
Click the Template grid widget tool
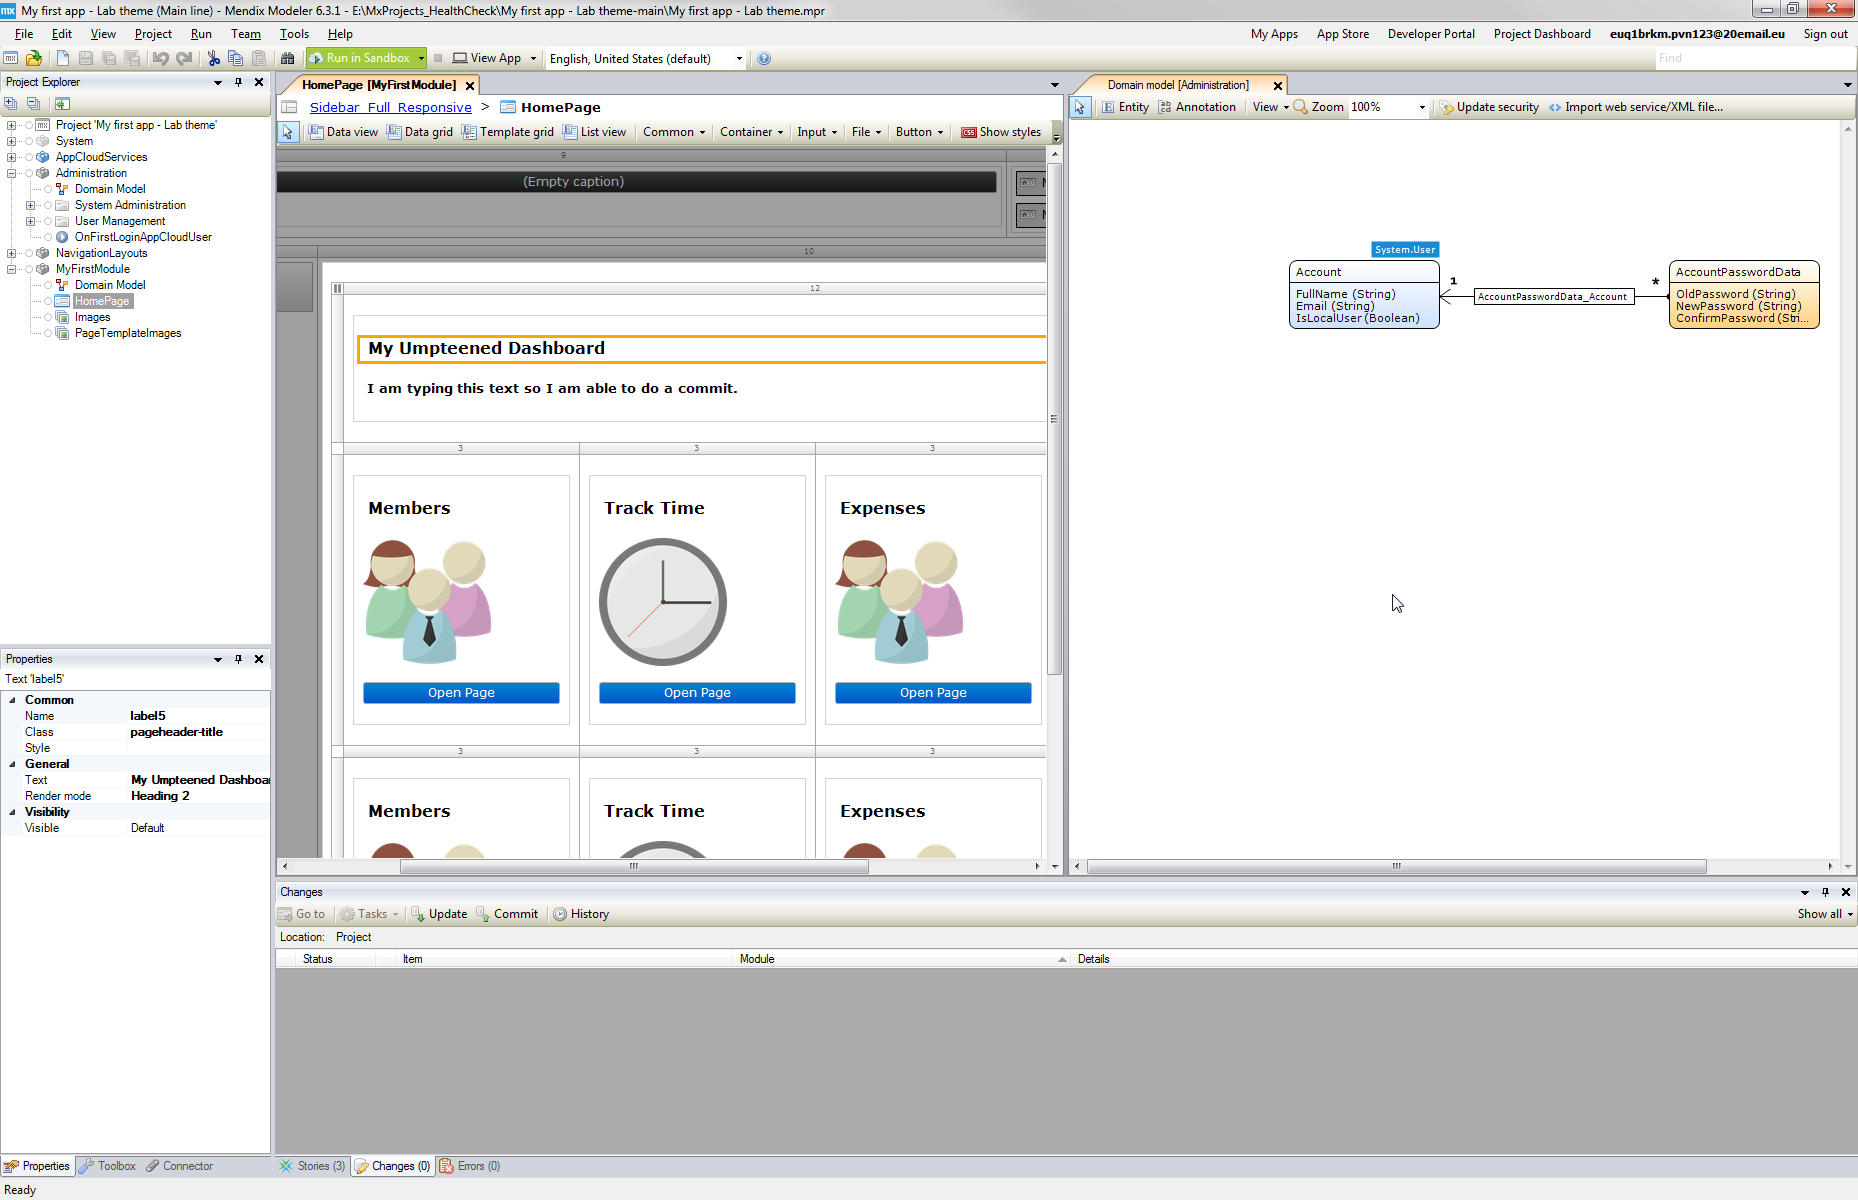tap(507, 132)
